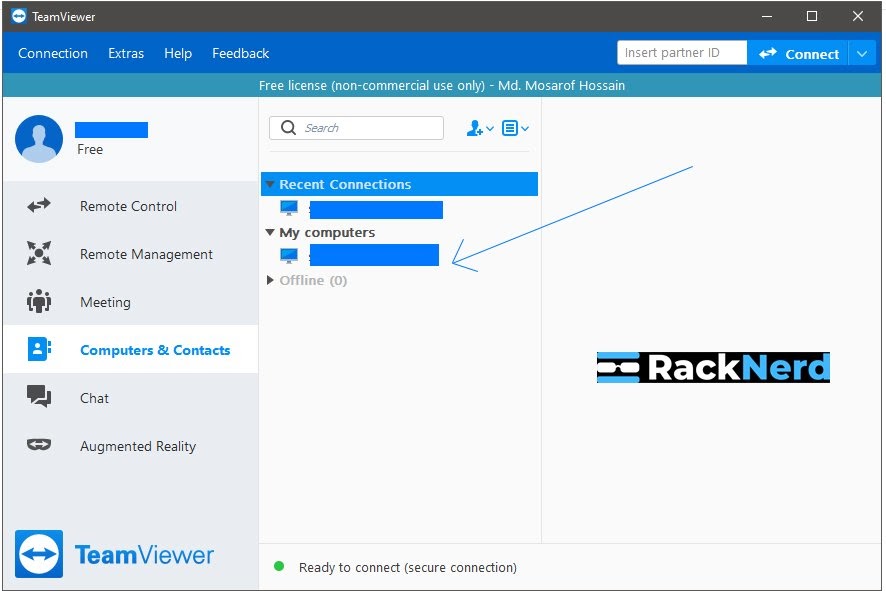The width and height of the screenshot is (886, 591).
Task: Click the contacts Search field
Action: click(357, 128)
